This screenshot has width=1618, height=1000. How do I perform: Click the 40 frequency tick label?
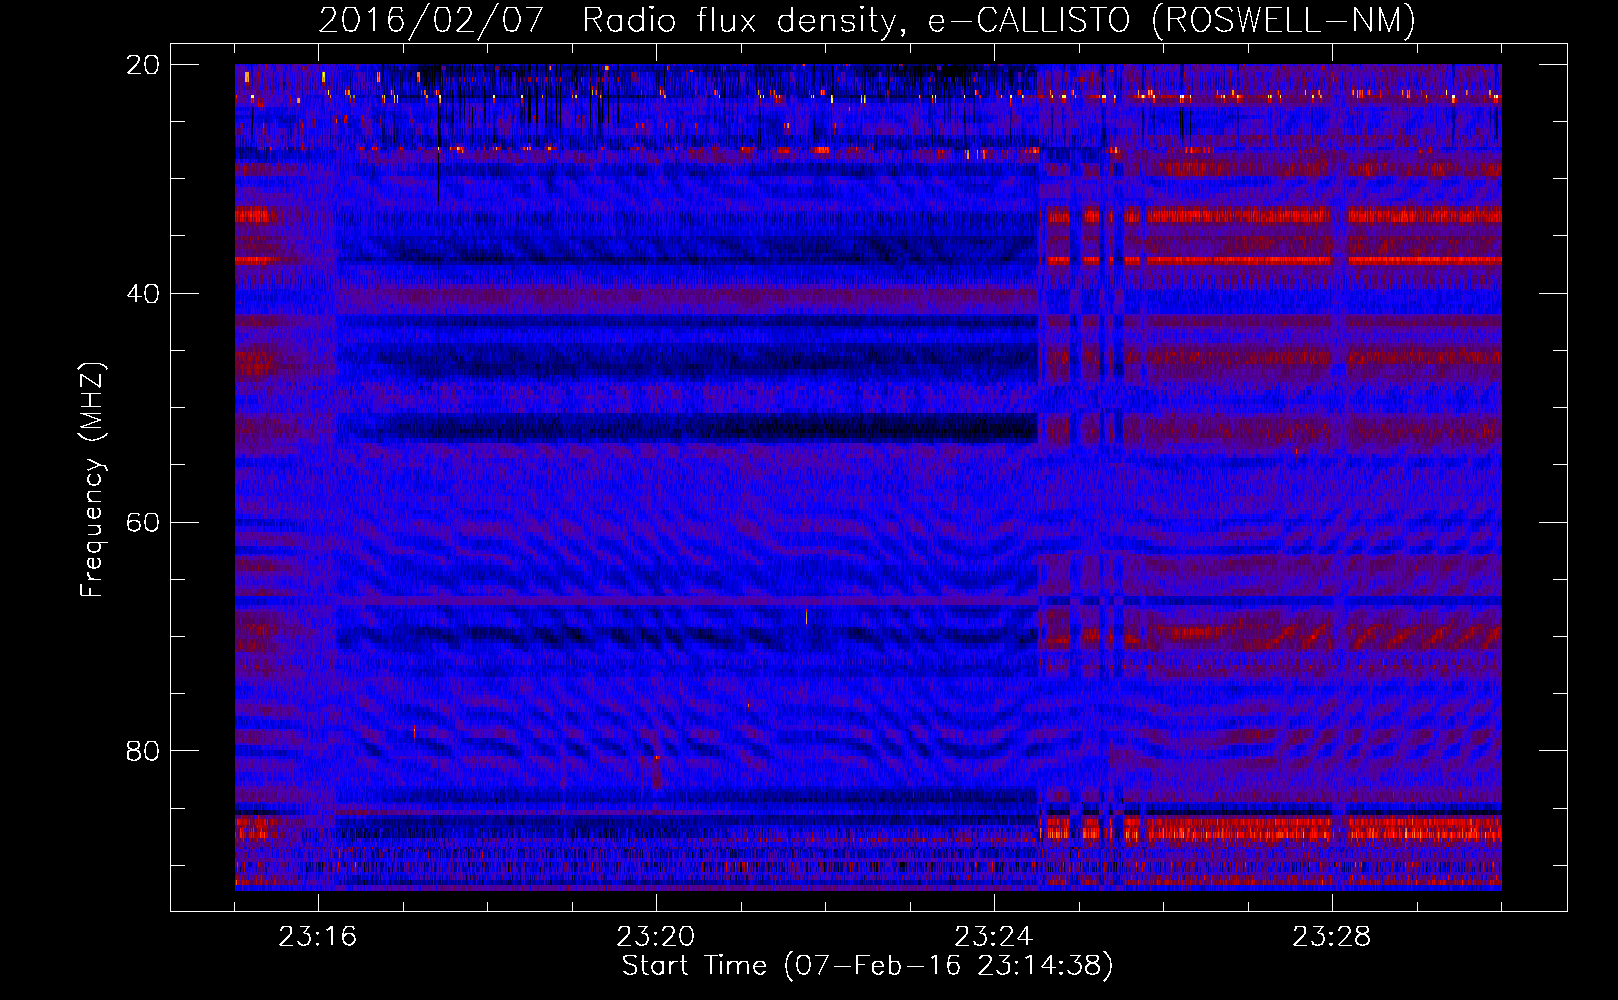pyautogui.click(x=142, y=294)
